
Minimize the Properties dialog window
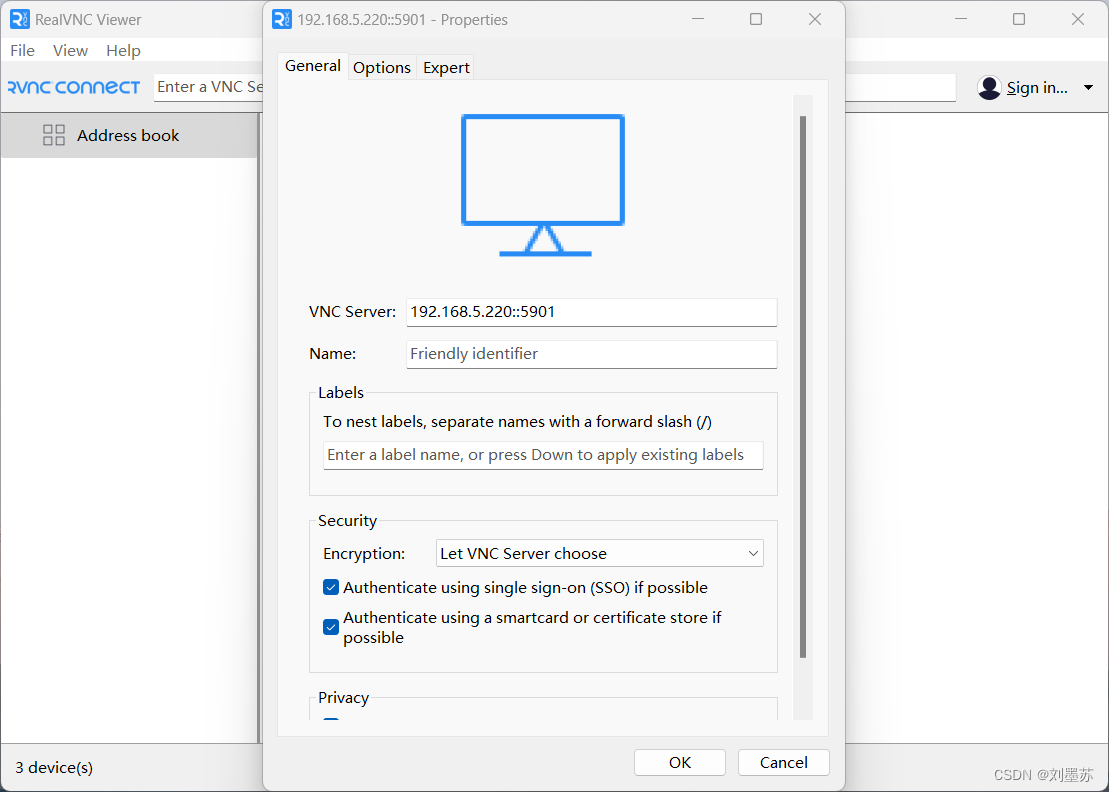pos(698,19)
